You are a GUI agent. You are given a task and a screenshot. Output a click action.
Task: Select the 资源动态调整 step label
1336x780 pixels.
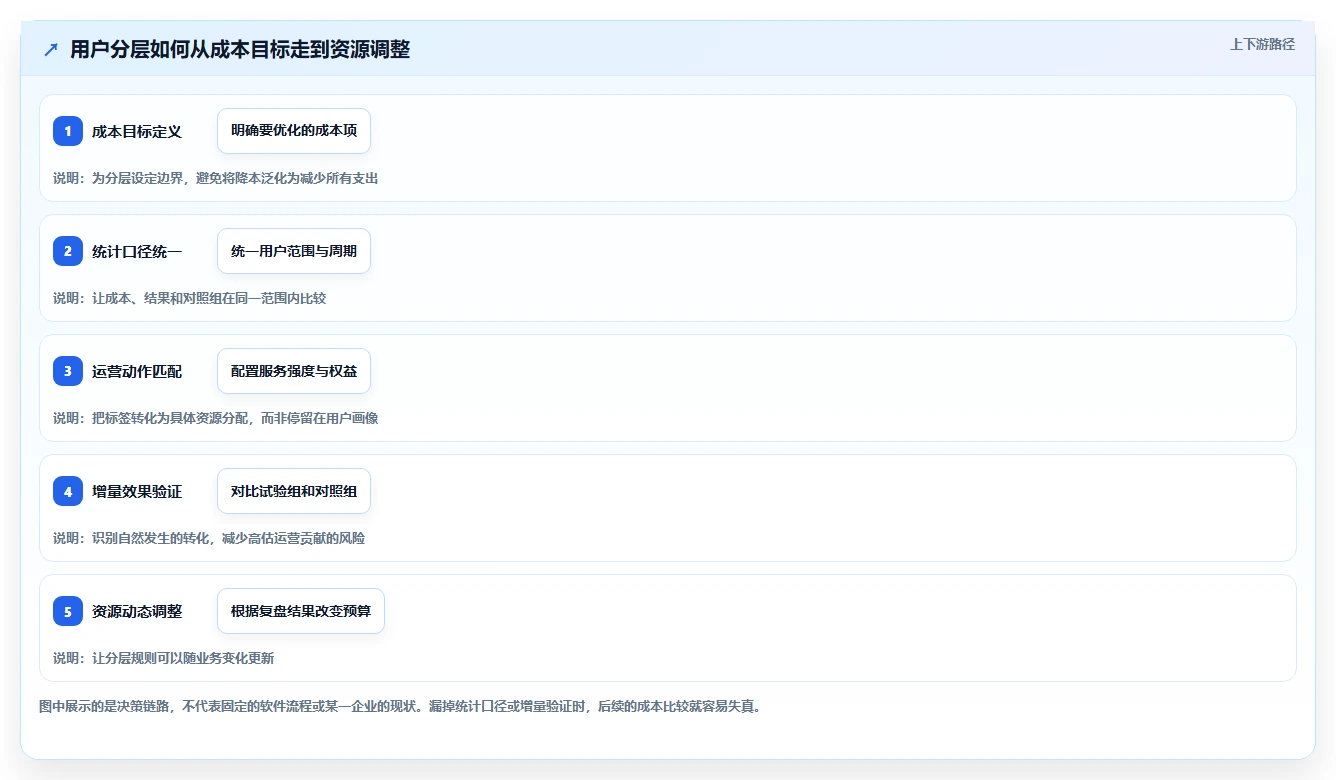137,611
